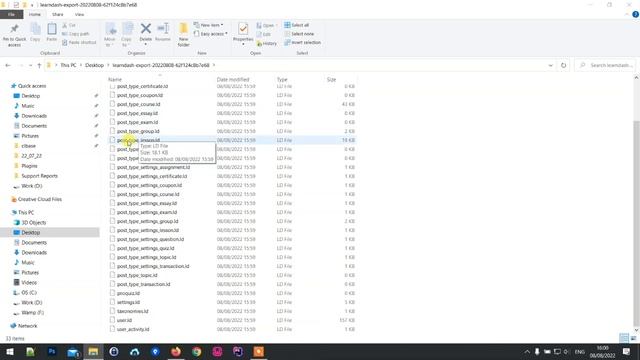Open the Easy access dropdown
The width and height of the screenshot is (640, 360).
211,34
